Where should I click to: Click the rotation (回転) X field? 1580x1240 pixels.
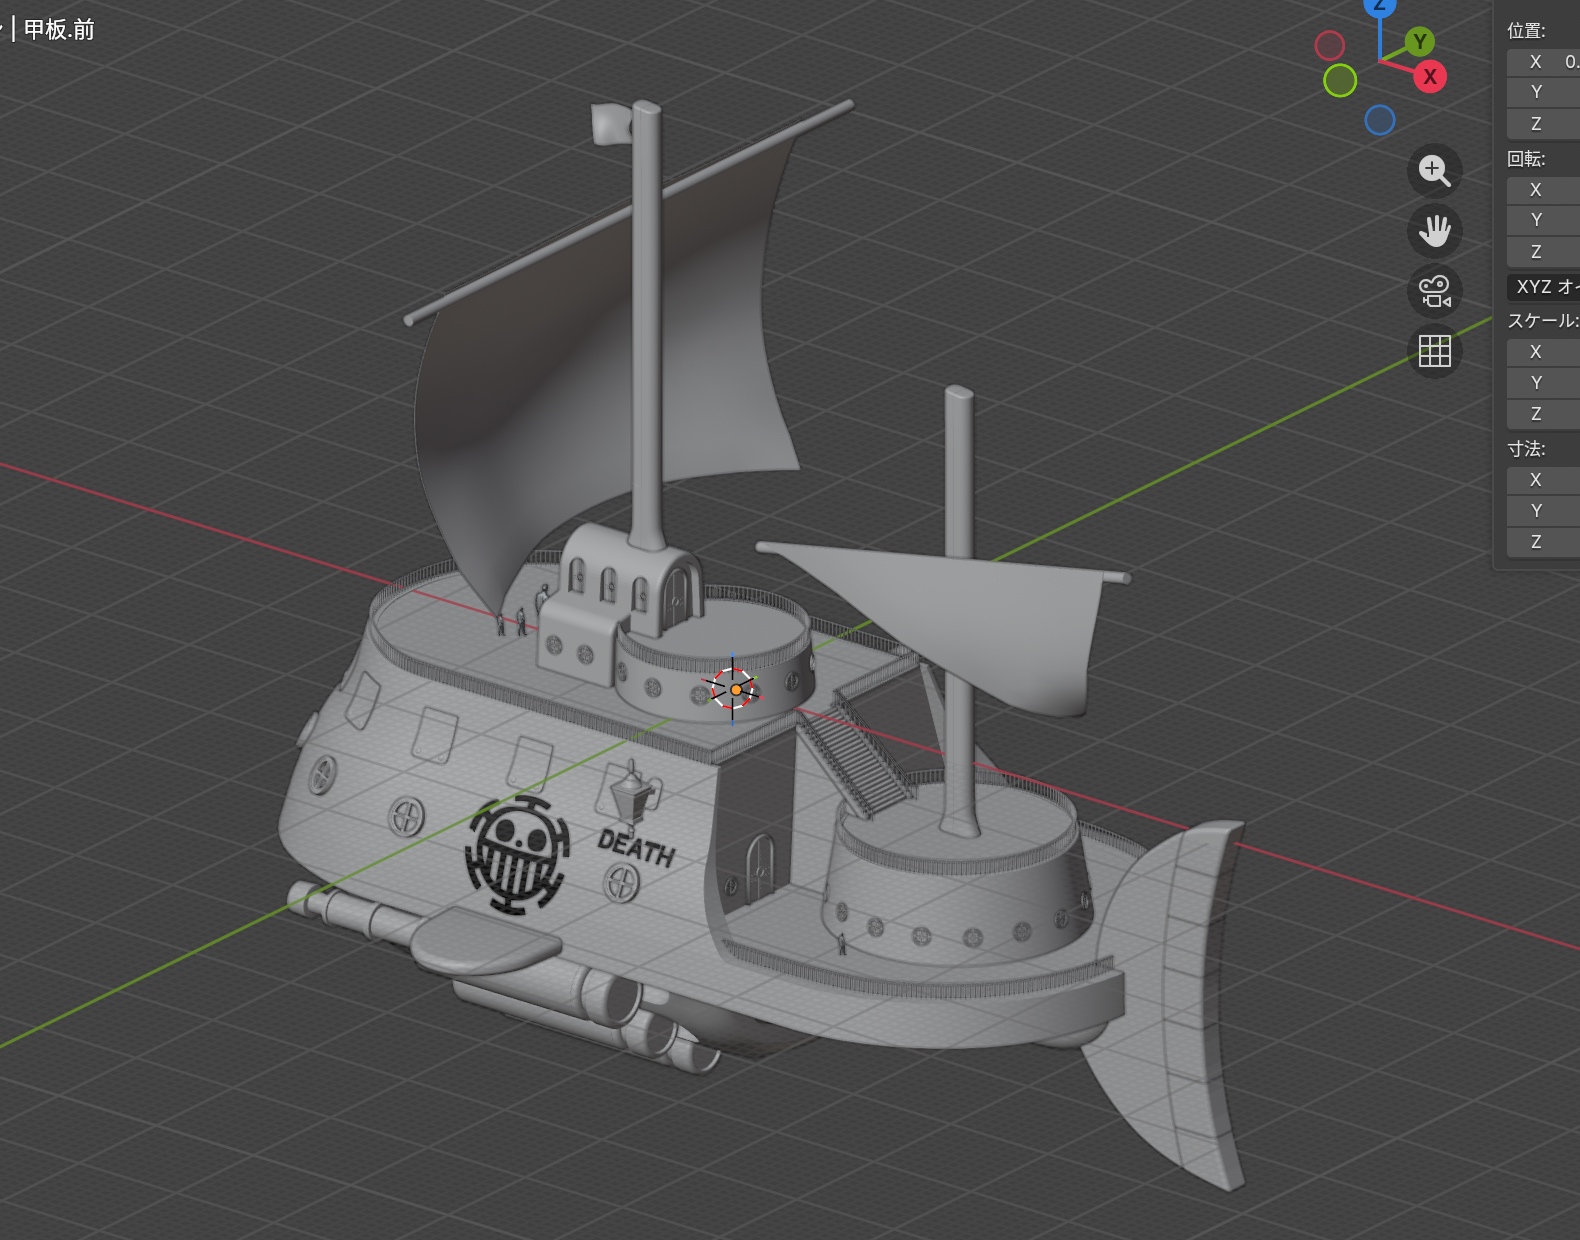click(x=1544, y=190)
